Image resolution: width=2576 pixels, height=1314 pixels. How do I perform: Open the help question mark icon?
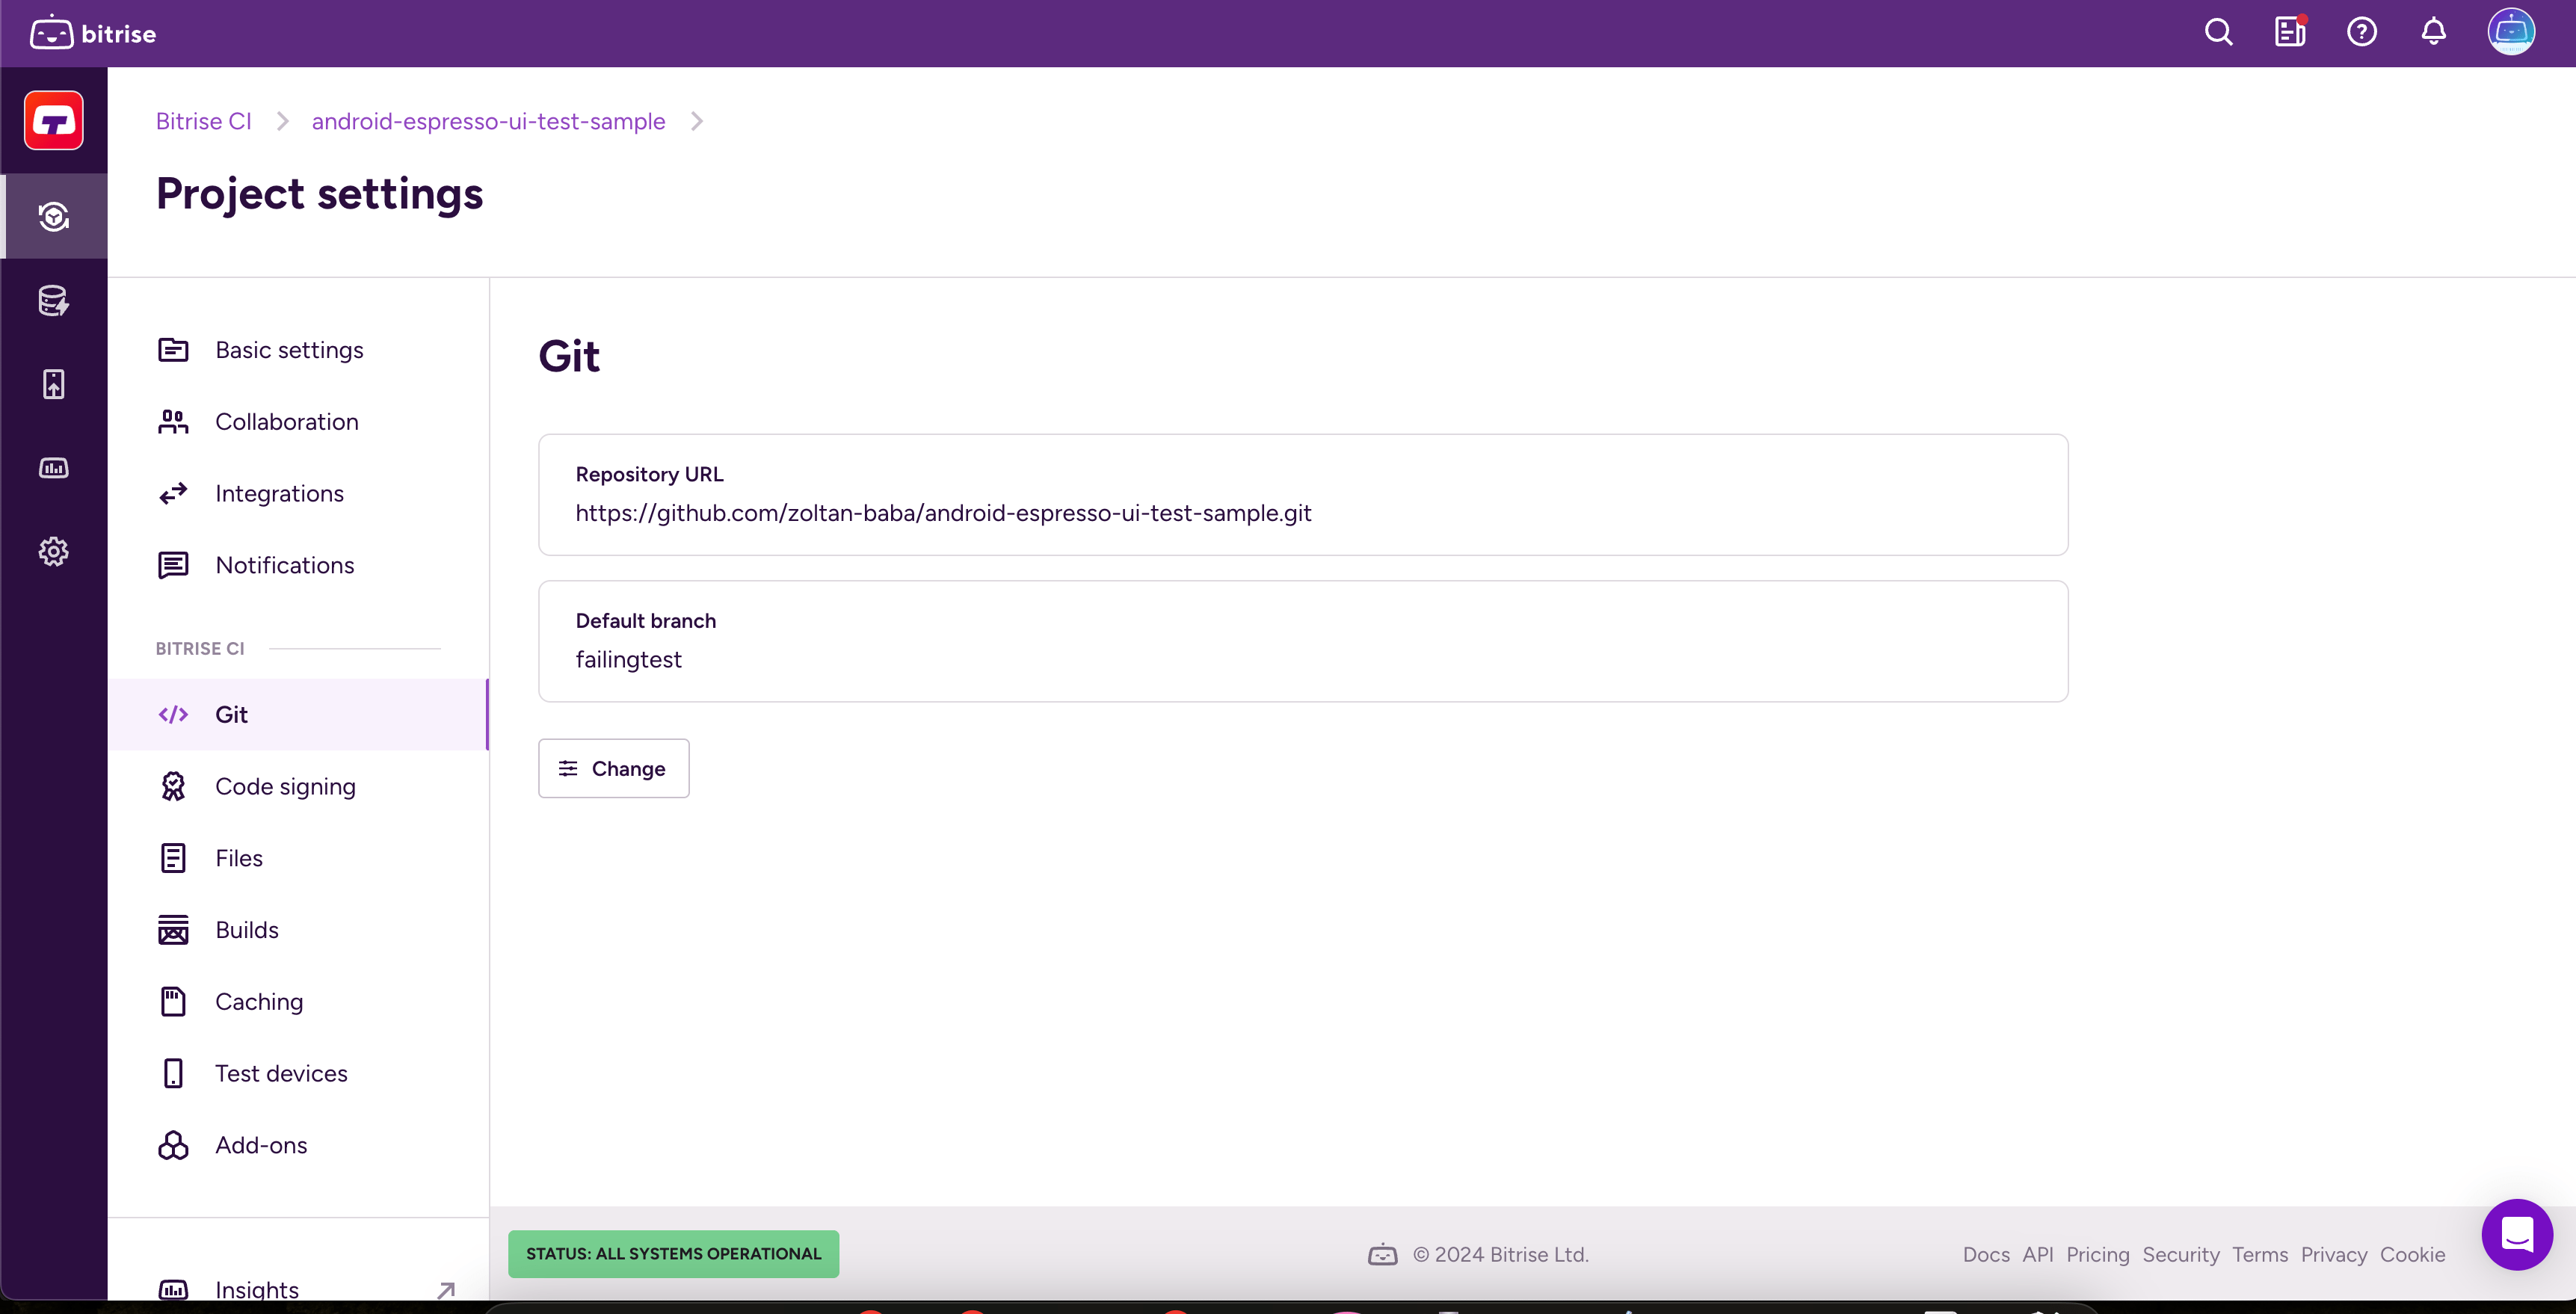tap(2361, 33)
